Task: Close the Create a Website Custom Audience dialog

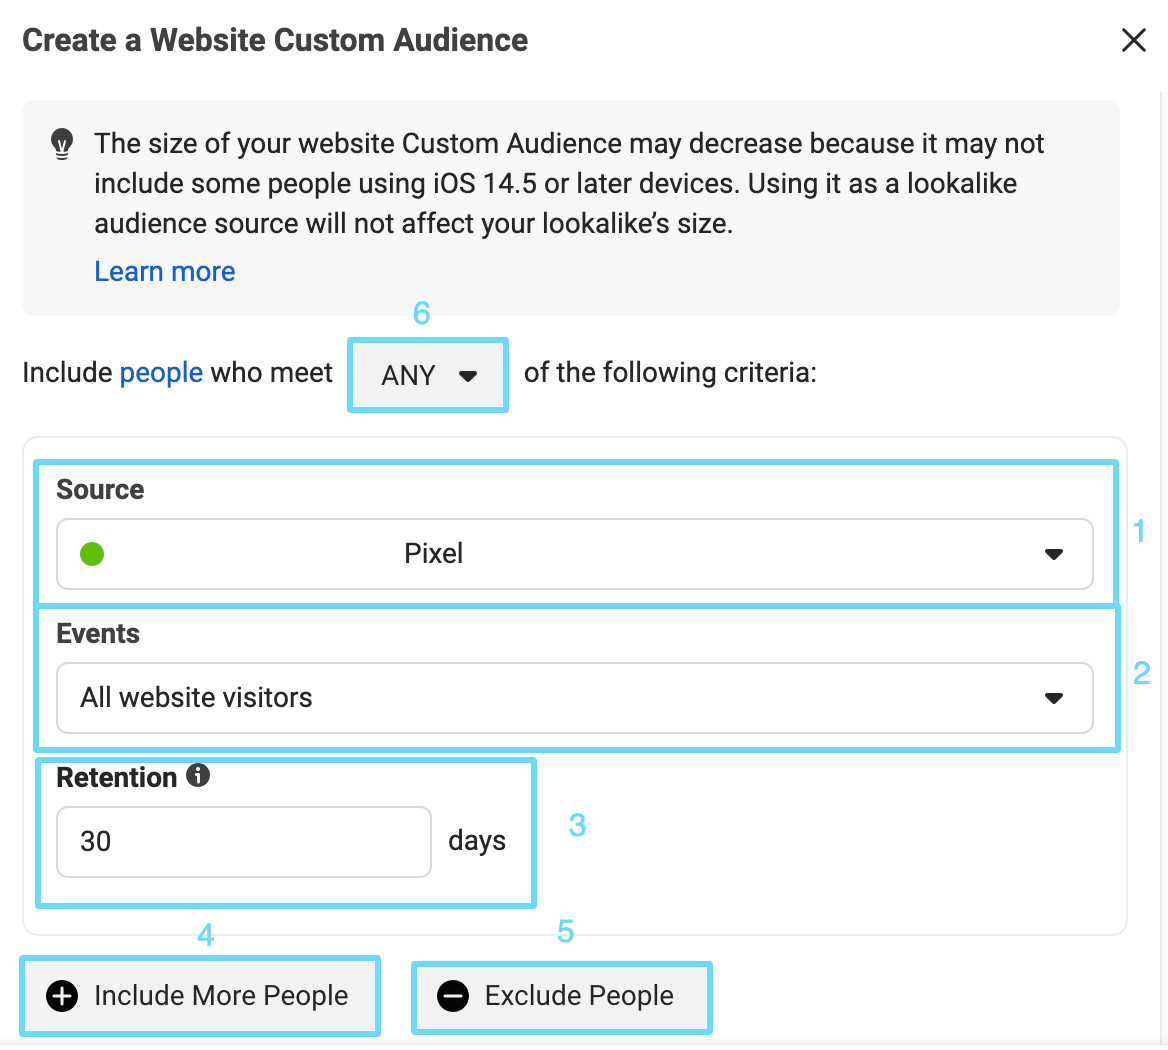Action: [1133, 40]
